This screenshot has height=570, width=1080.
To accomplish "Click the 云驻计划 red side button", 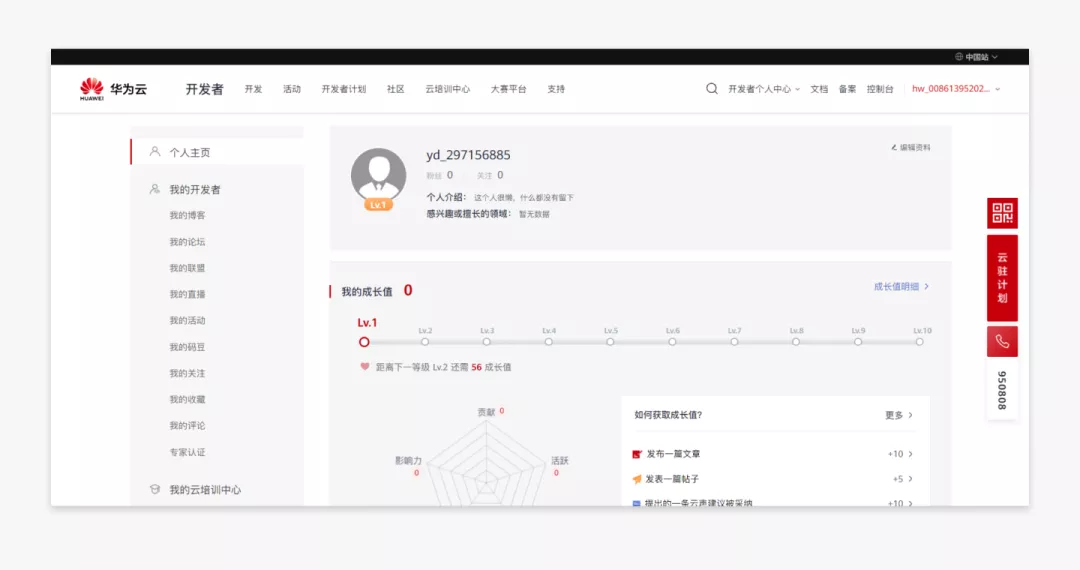I will pos(1002,278).
